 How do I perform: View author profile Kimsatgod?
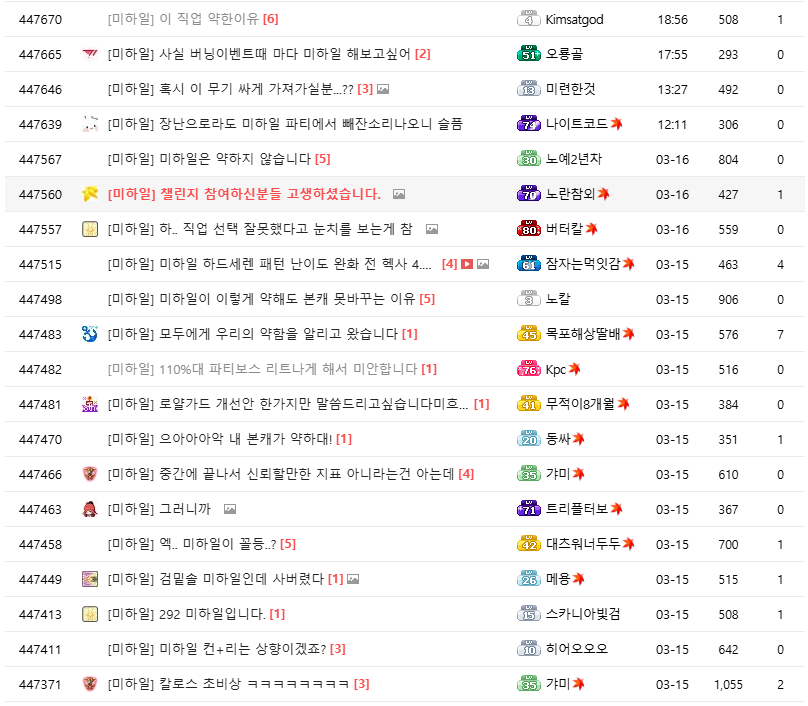pyautogui.click(x=574, y=19)
